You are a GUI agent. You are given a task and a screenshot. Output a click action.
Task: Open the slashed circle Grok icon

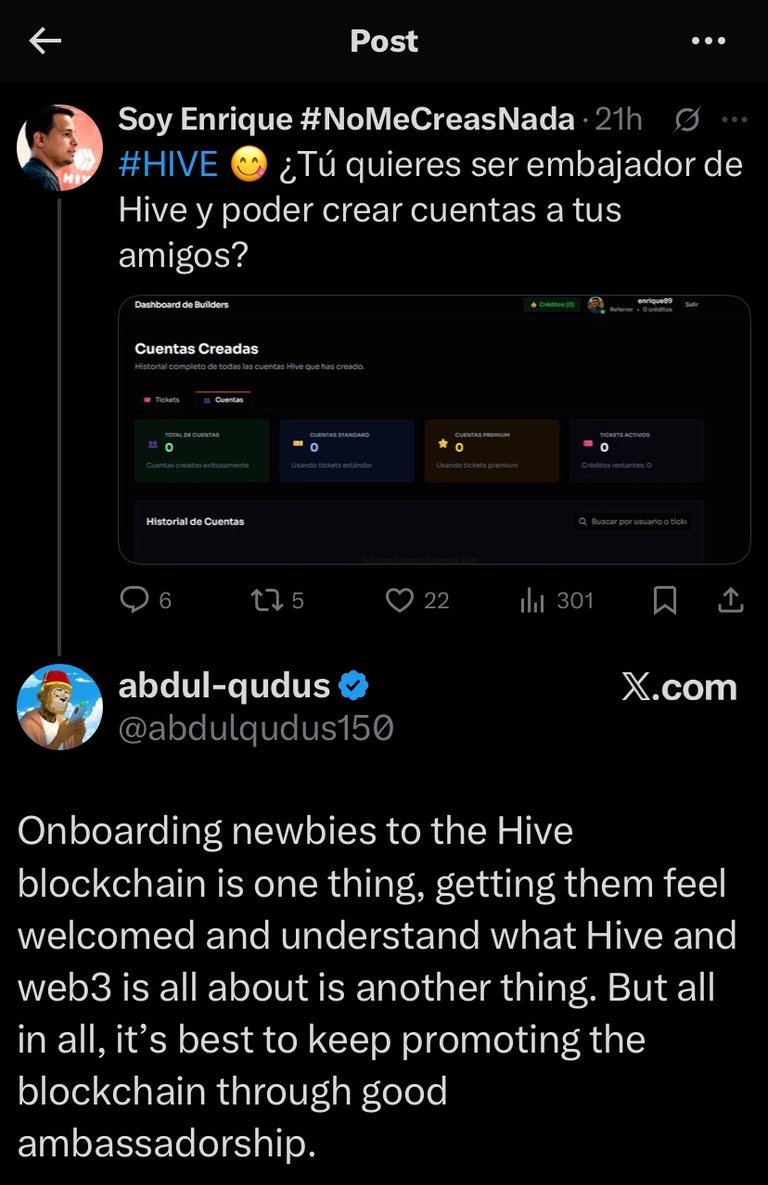[686, 119]
